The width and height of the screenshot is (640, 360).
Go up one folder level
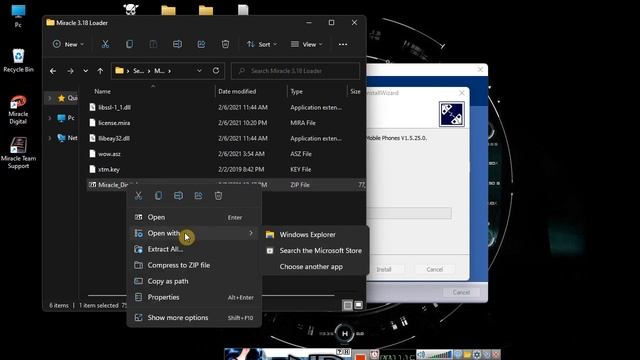click(100, 71)
